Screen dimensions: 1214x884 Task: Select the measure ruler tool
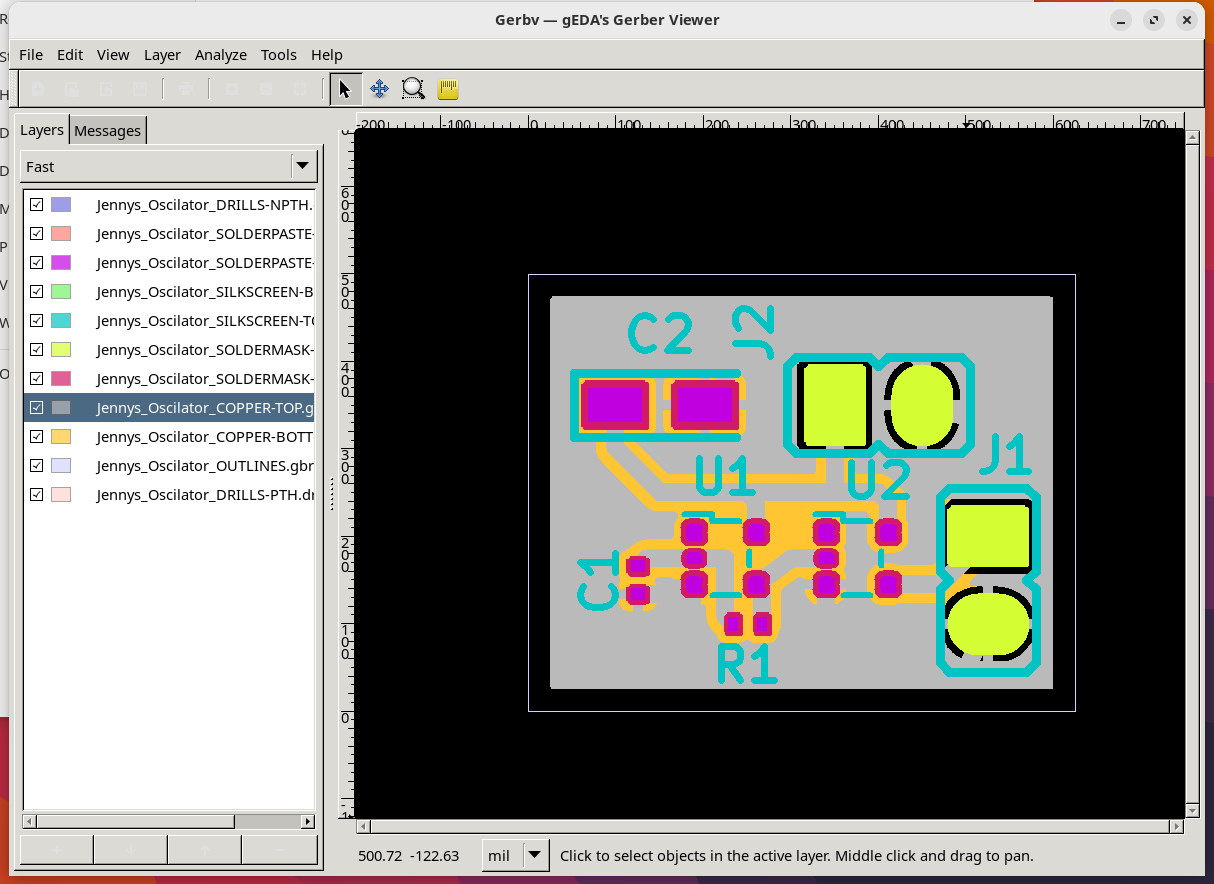point(447,89)
